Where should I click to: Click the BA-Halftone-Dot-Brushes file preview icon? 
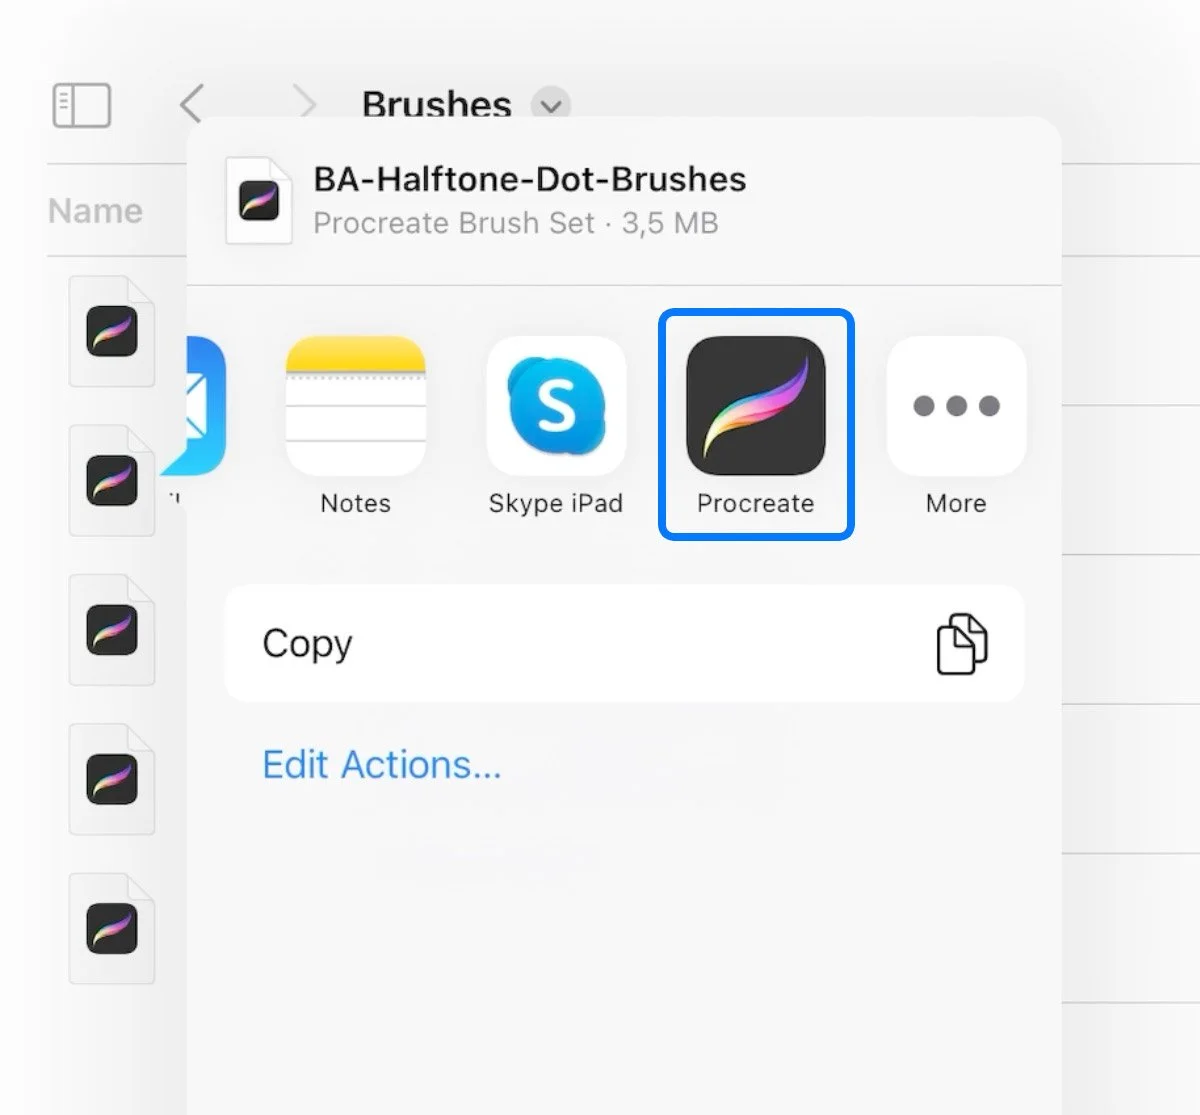tap(258, 200)
